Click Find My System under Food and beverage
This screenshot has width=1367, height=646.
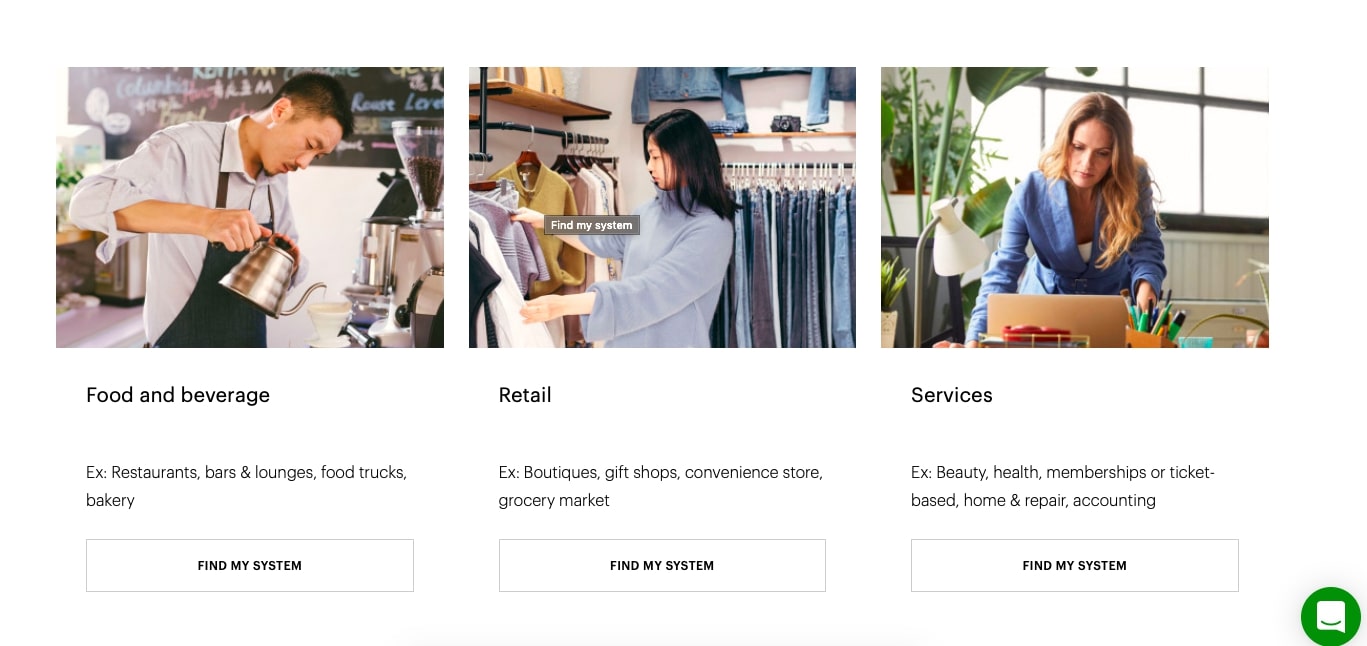[x=250, y=565]
